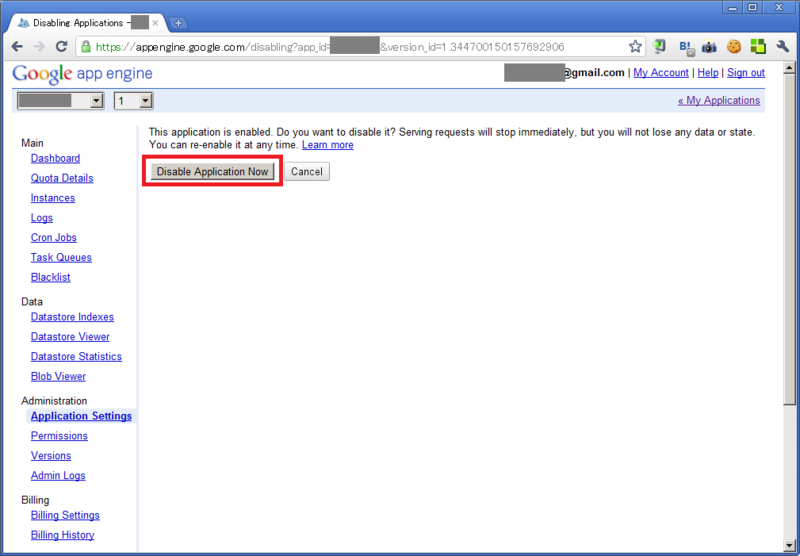Reload the page with the refresh icon
This screenshot has width=800, height=556.
(62, 47)
